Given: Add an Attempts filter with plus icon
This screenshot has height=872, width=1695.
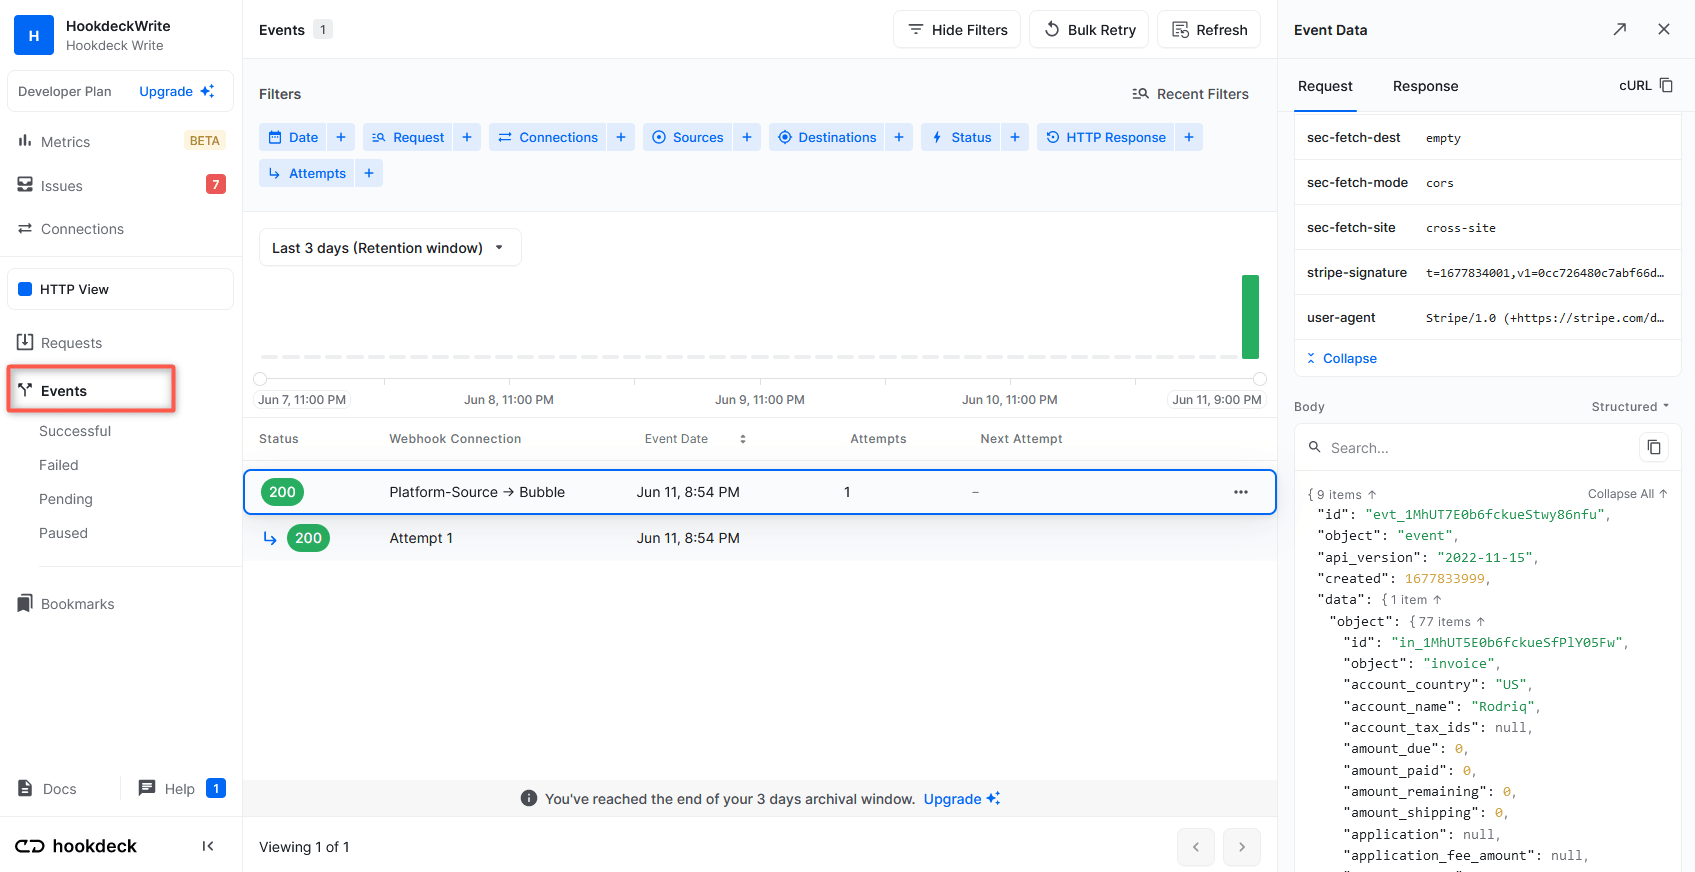Looking at the screenshot, I should tap(369, 173).
